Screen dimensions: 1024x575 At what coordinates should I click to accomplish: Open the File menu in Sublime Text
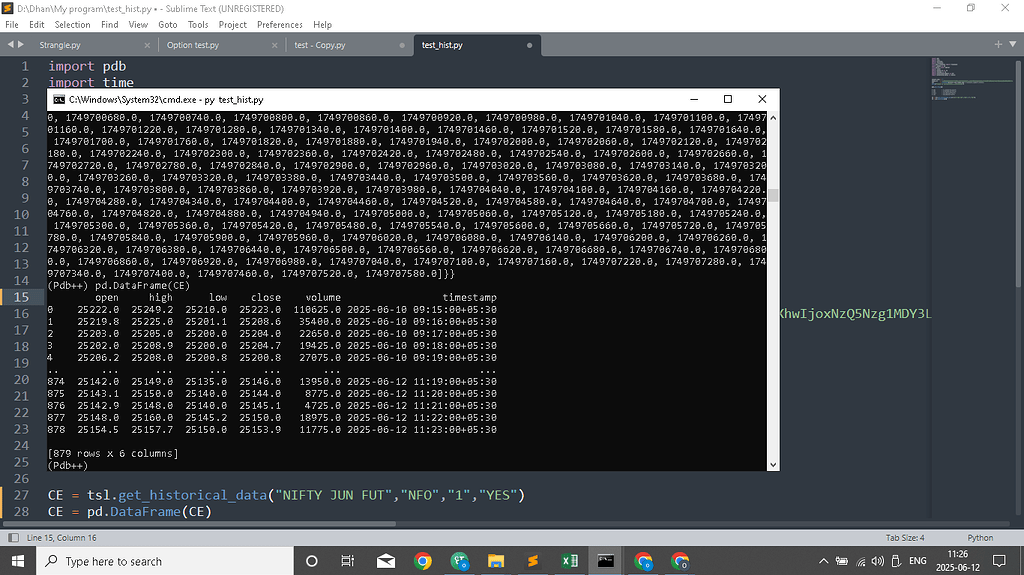click(12, 24)
